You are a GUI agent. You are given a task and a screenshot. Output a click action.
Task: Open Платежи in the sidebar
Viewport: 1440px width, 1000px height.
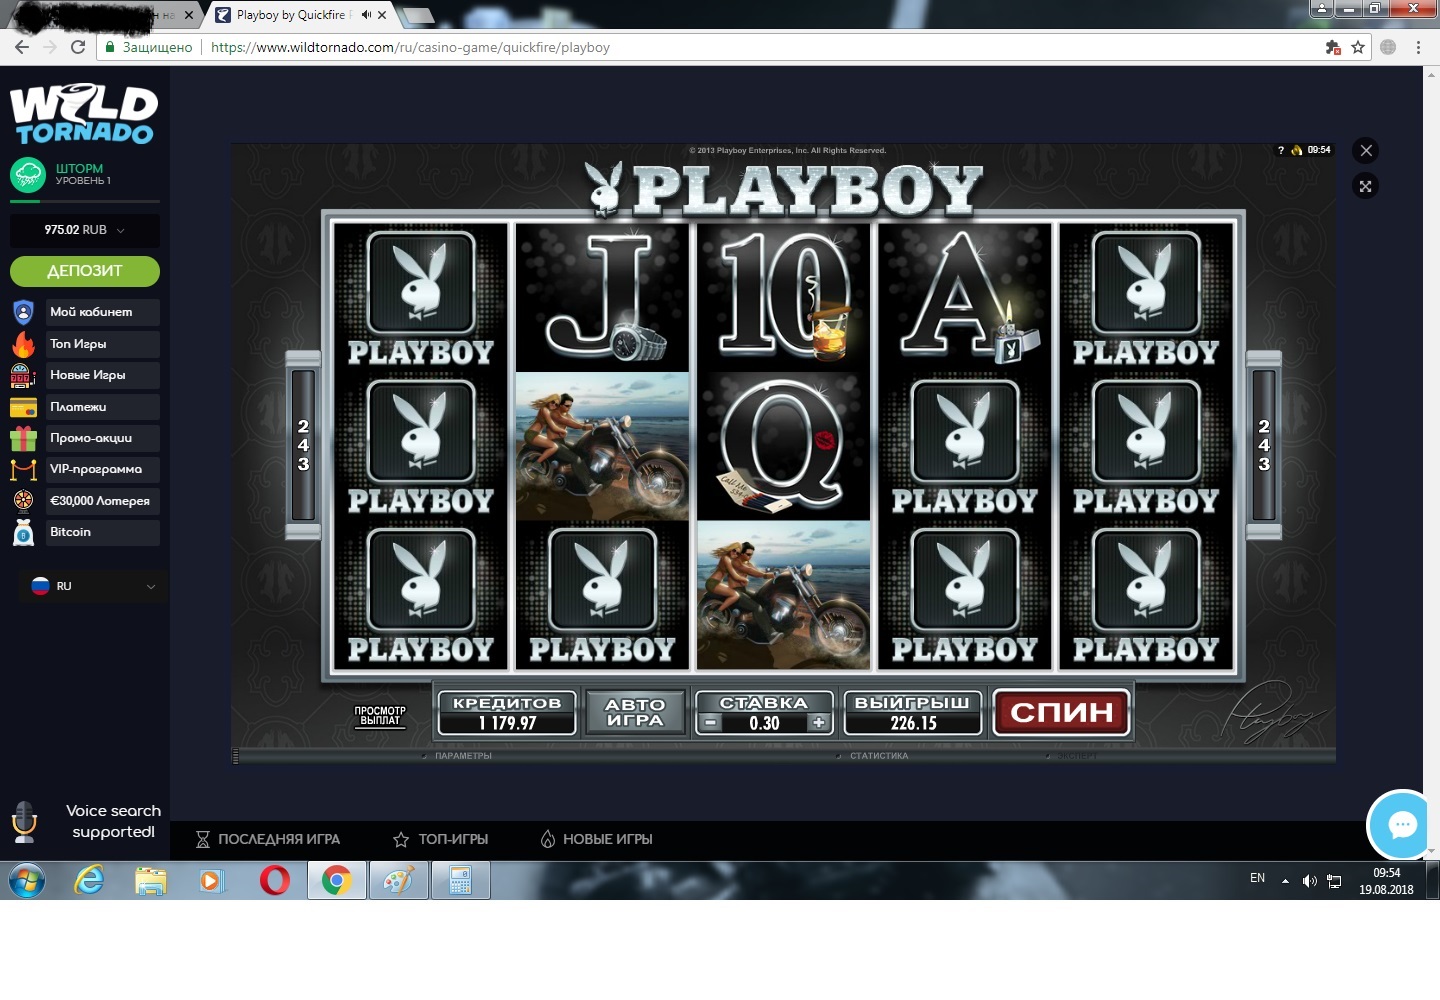(x=102, y=407)
